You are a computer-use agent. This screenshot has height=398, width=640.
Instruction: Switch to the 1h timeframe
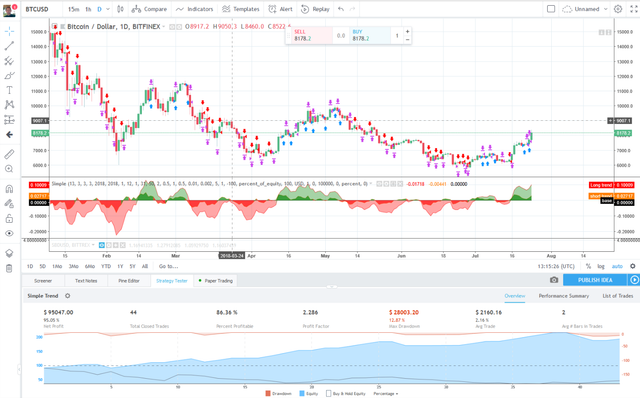click(88, 9)
